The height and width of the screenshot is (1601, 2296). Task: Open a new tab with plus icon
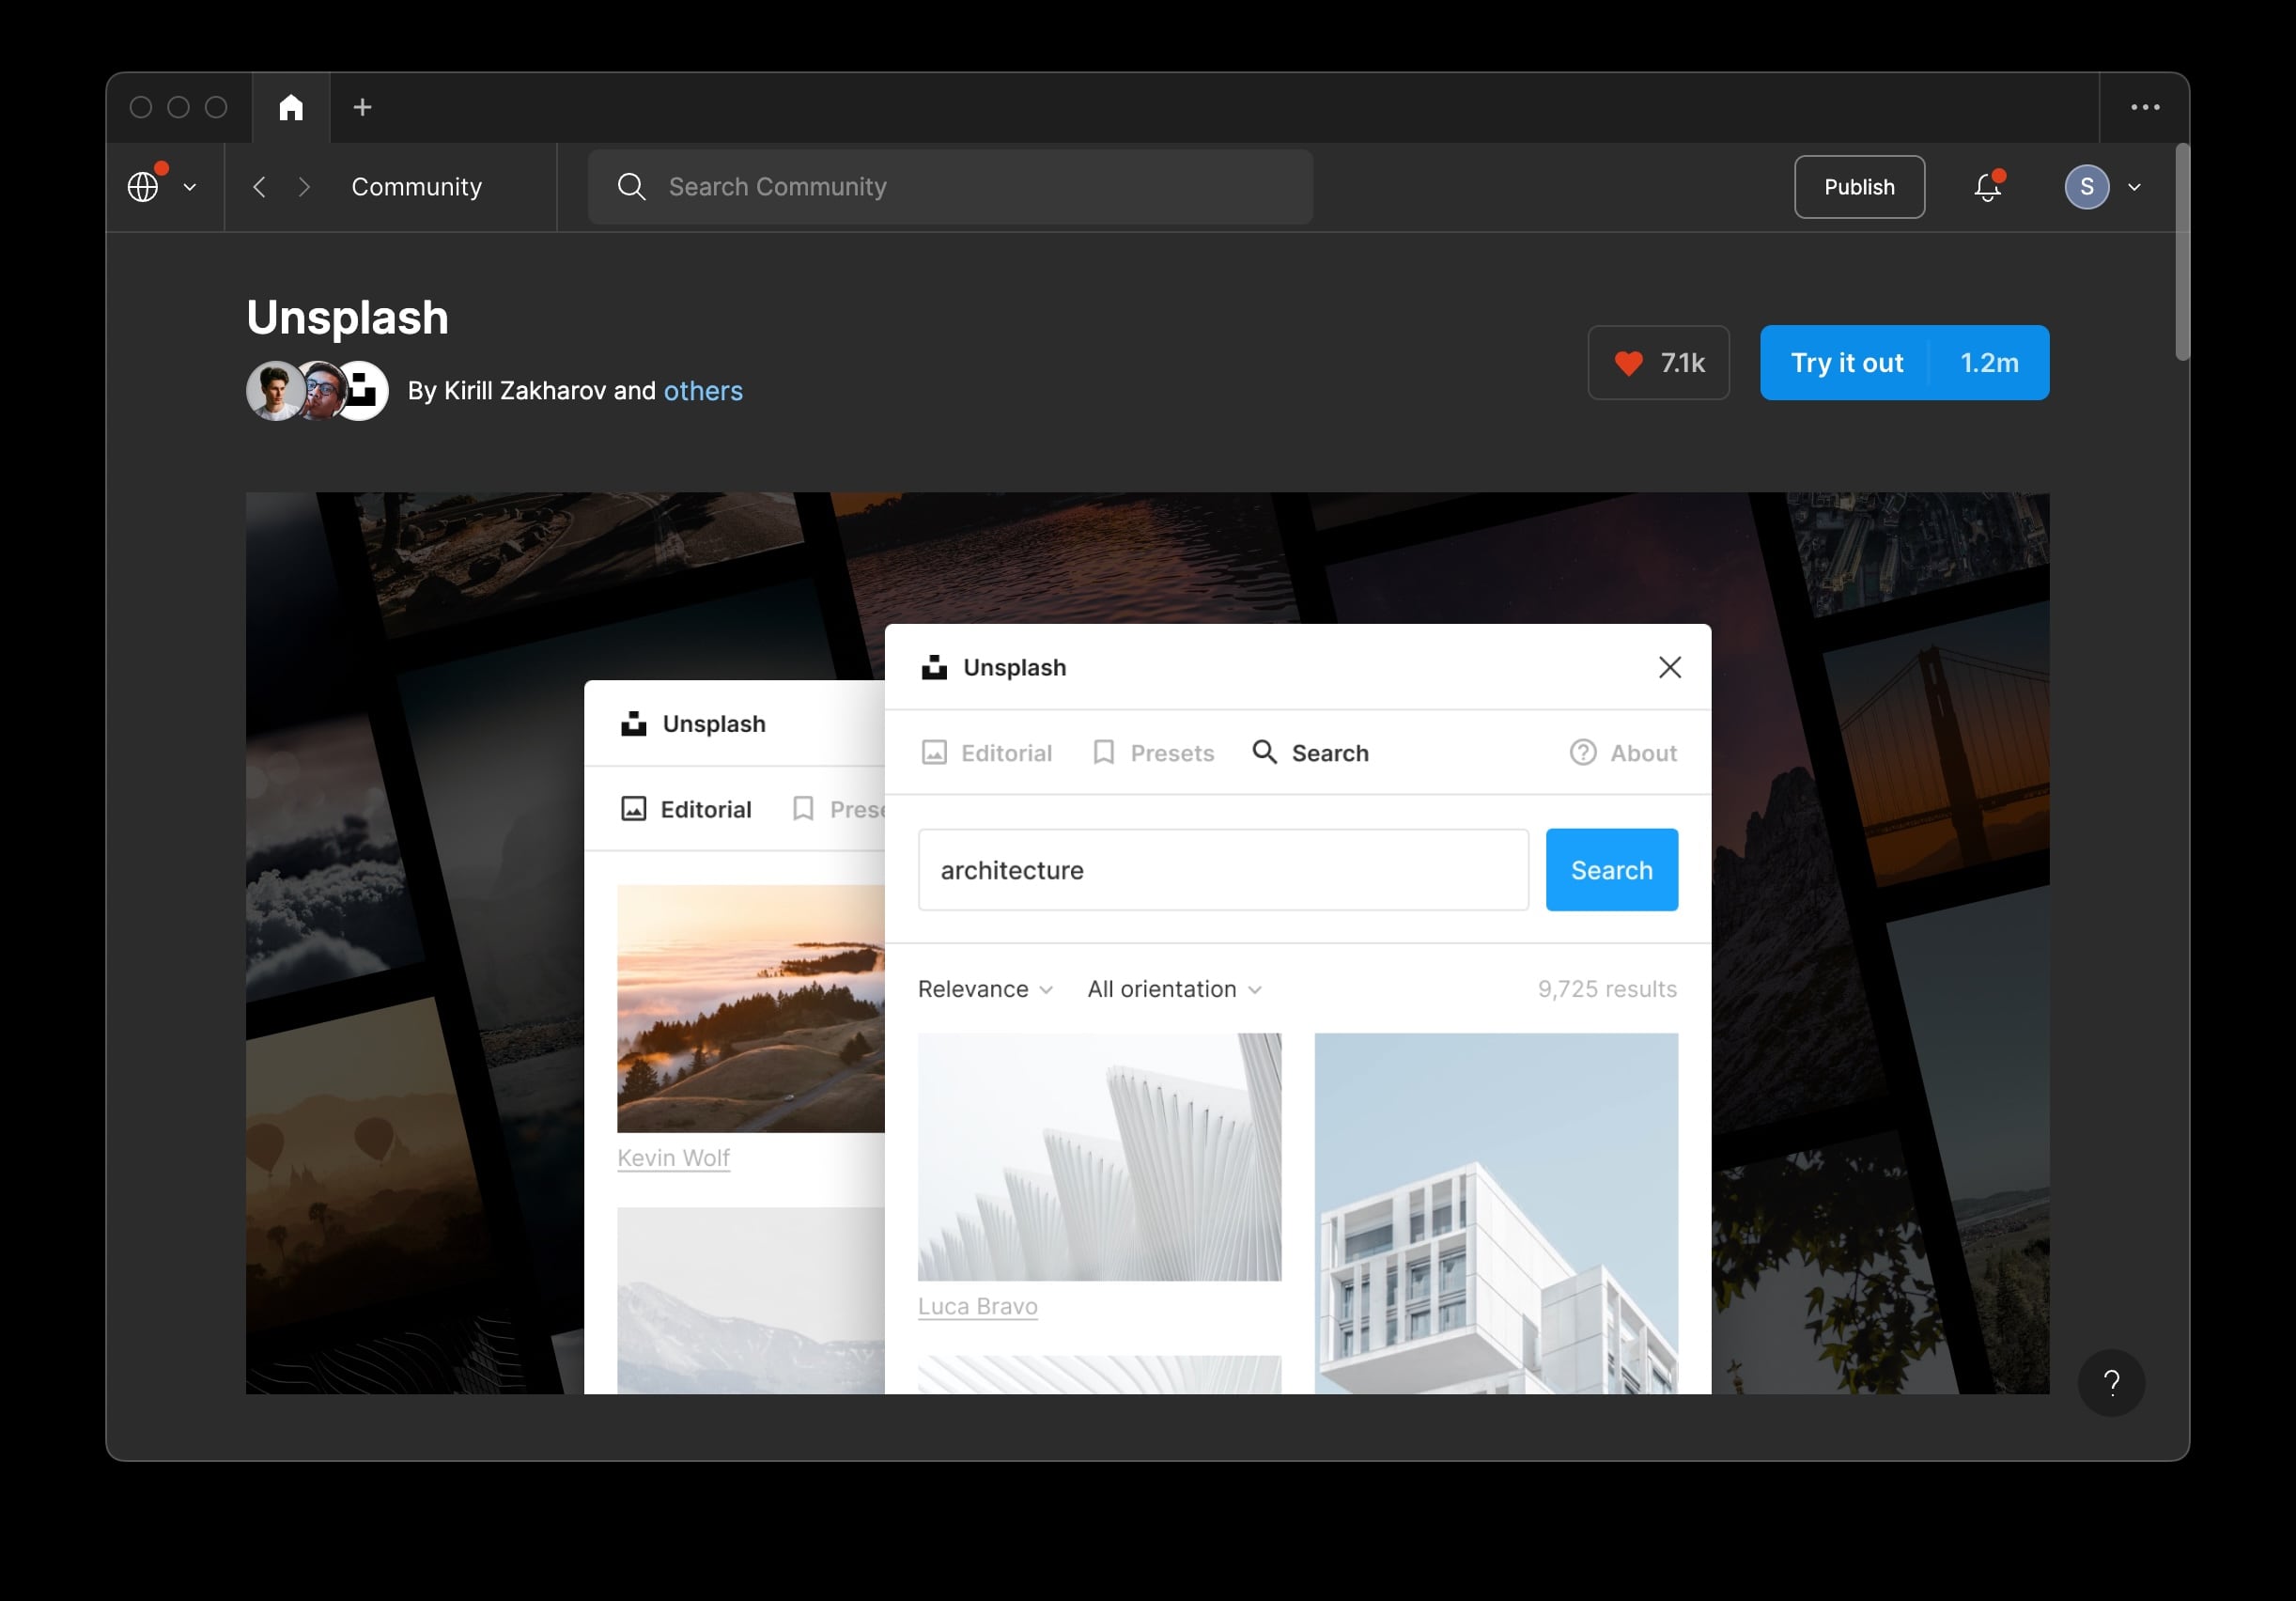click(x=362, y=107)
